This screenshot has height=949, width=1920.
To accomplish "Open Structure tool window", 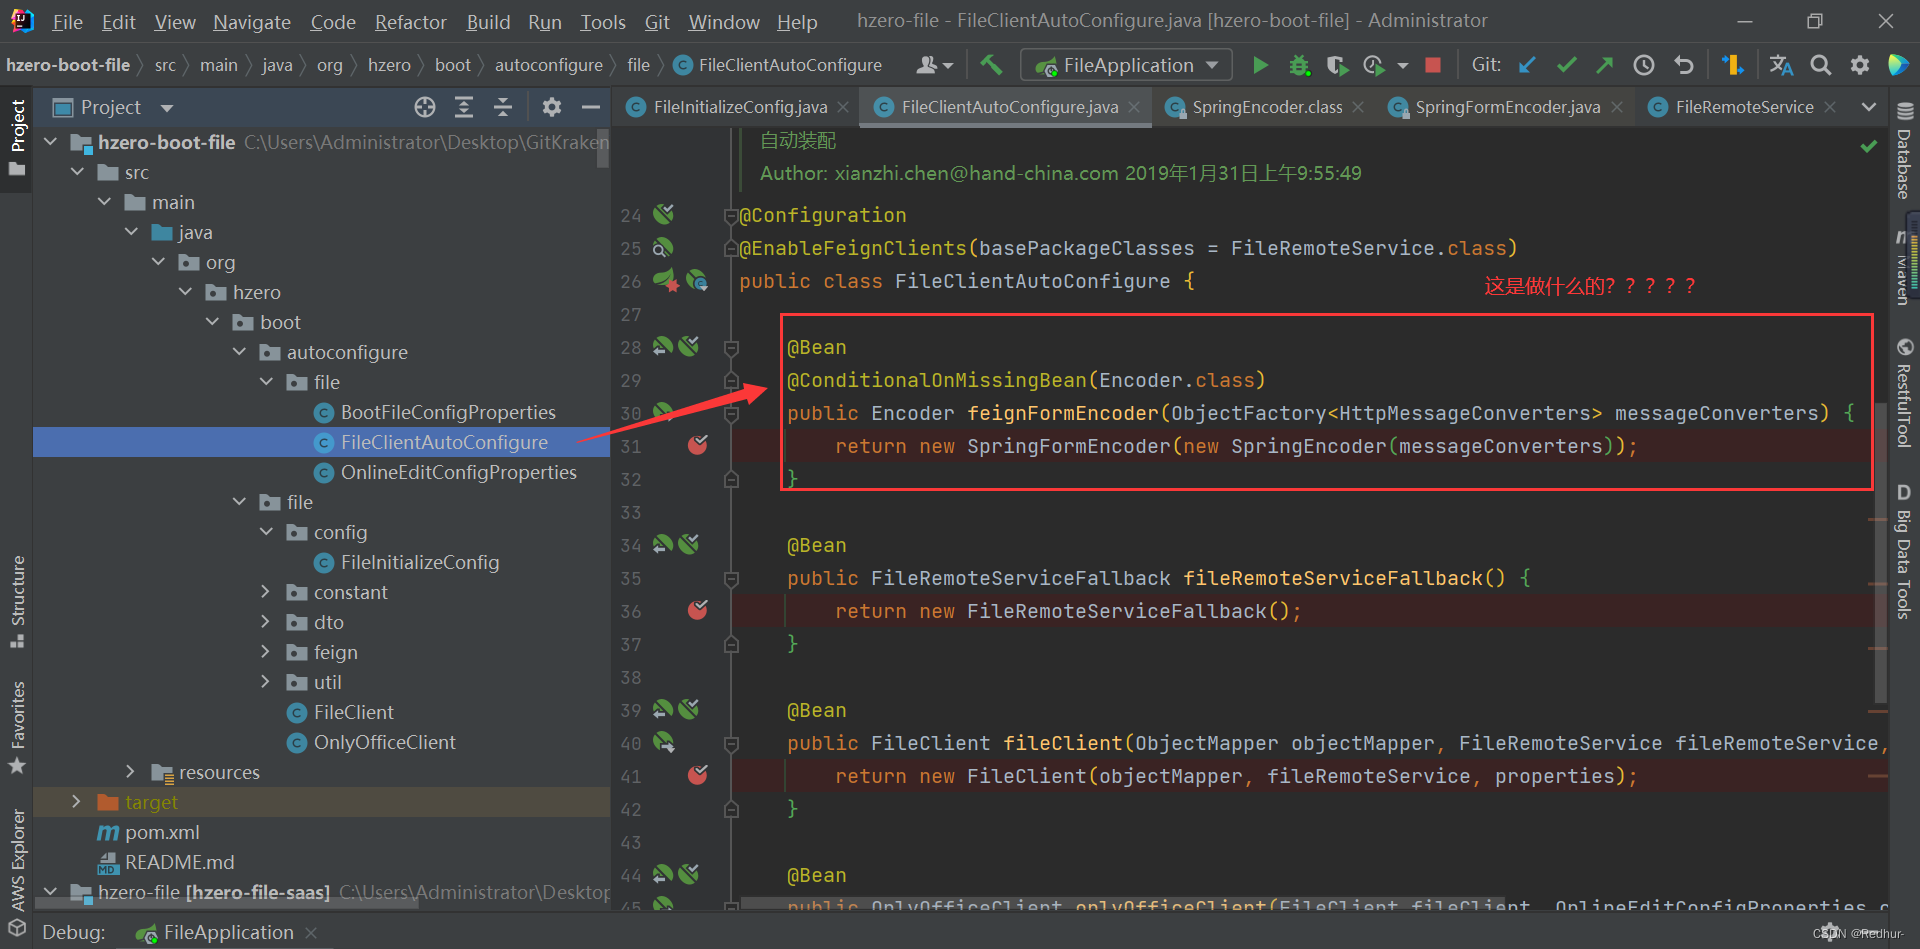I will coord(17,602).
